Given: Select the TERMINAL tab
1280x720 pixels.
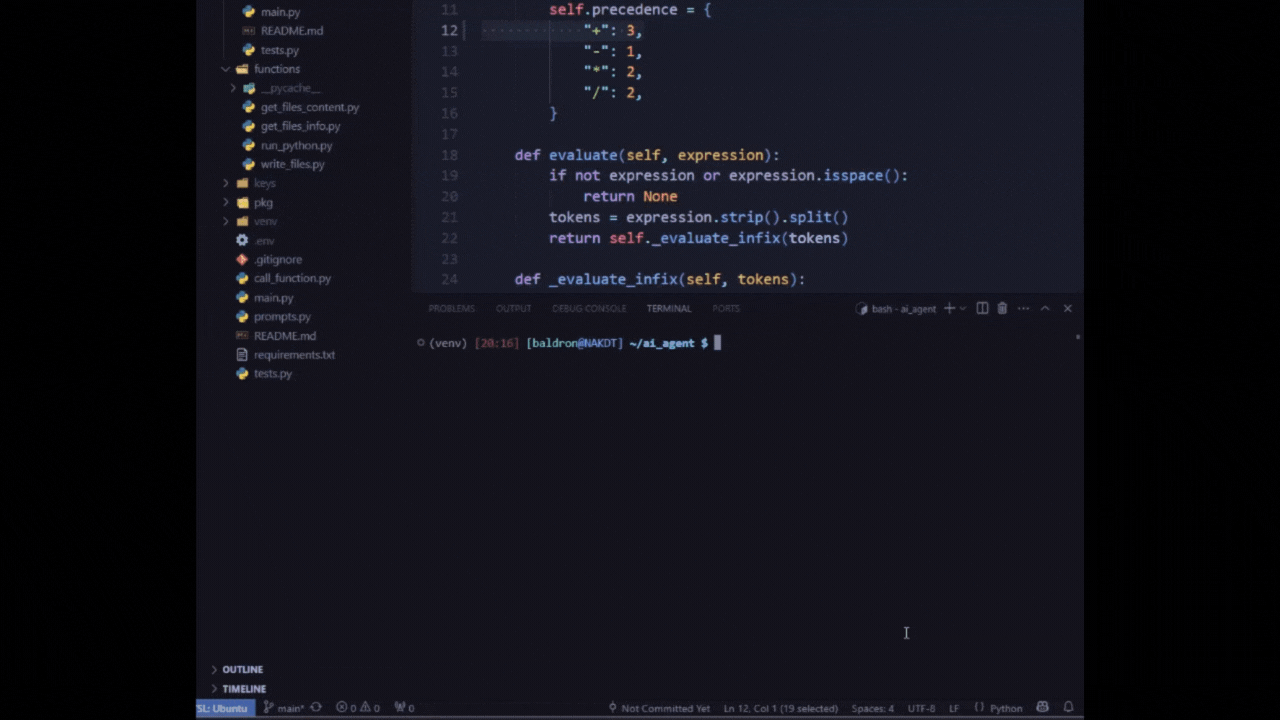Looking at the screenshot, I should pos(669,308).
